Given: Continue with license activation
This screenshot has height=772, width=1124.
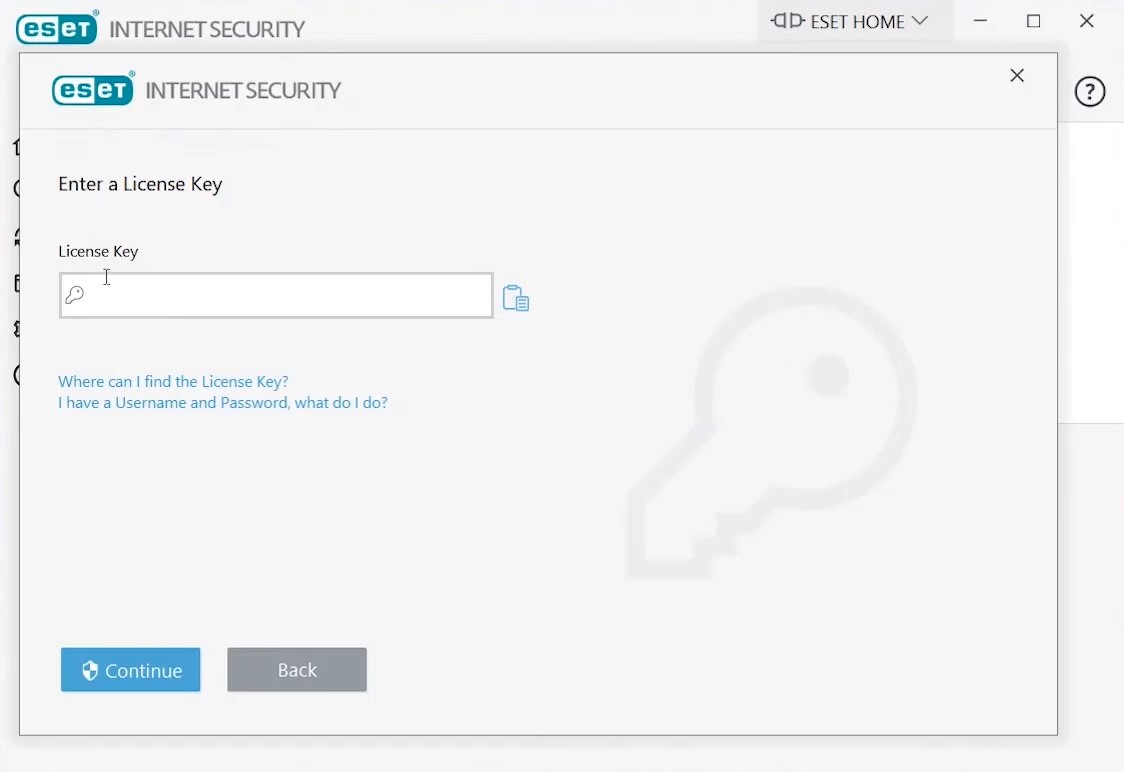Looking at the screenshot, I should (x=130, y=669).
